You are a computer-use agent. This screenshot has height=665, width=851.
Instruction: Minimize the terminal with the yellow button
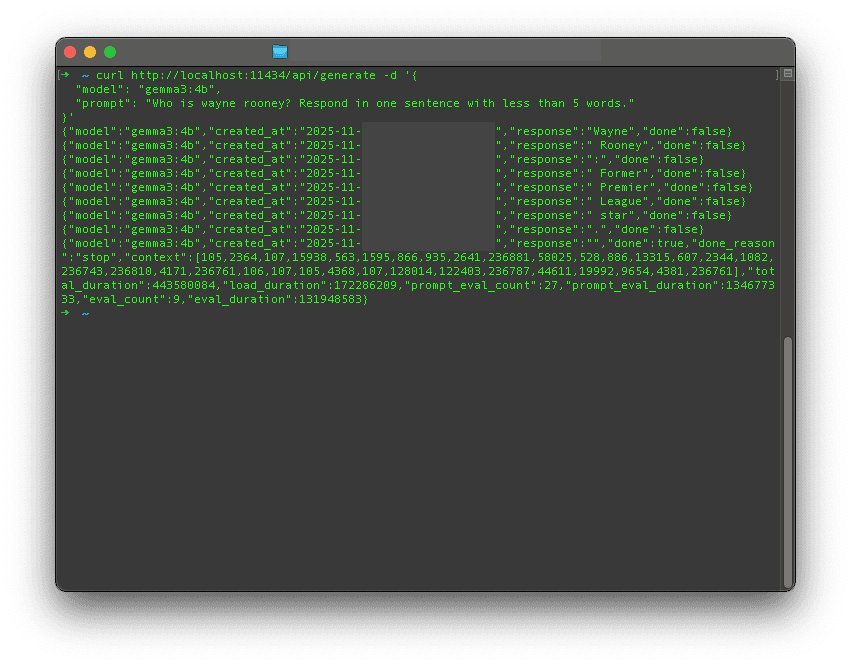point(90,52)
